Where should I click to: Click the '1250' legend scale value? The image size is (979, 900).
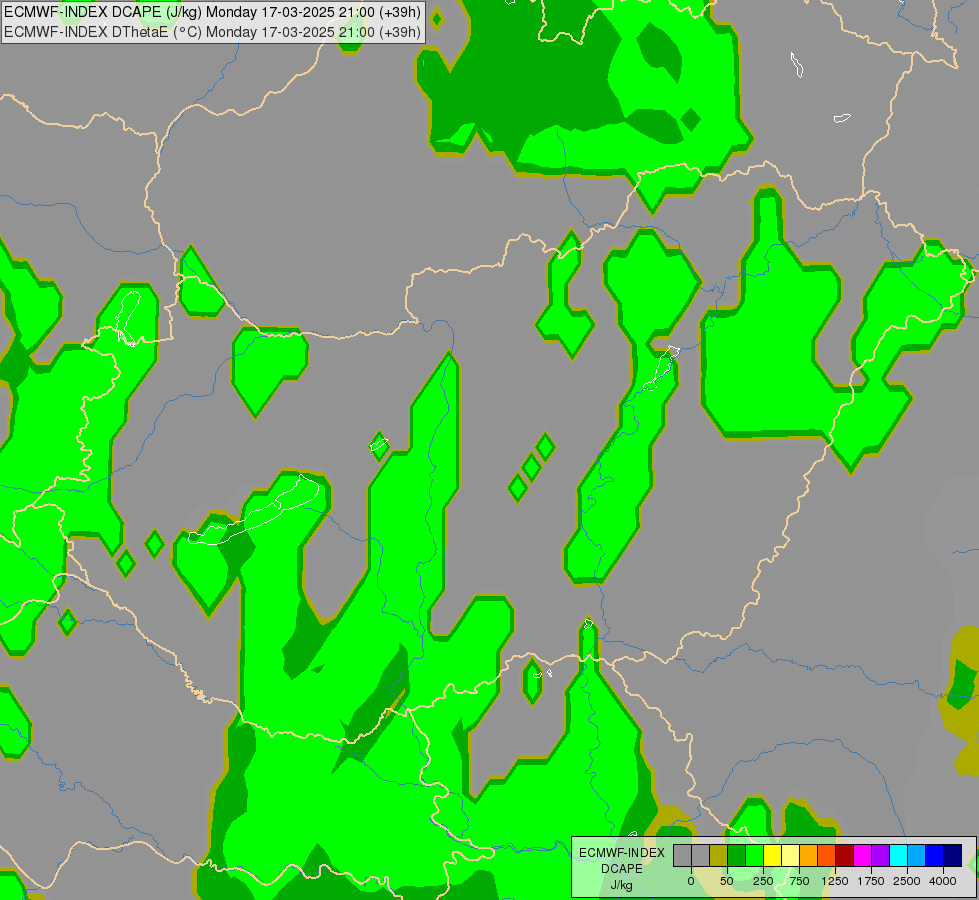click(835, 881)
